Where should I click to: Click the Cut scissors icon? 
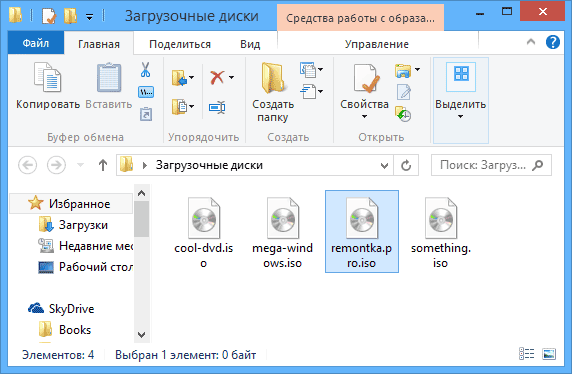[x=146, y=69]
